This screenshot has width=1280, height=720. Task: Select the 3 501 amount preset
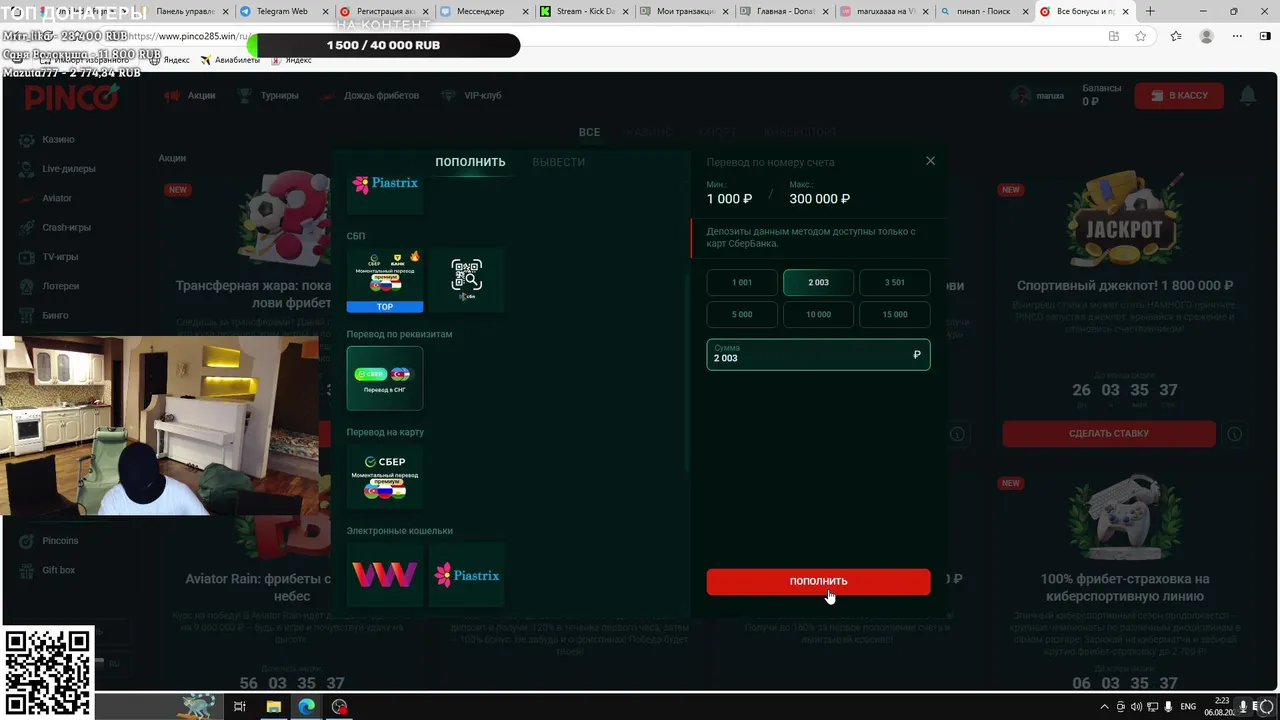(894, 282)
